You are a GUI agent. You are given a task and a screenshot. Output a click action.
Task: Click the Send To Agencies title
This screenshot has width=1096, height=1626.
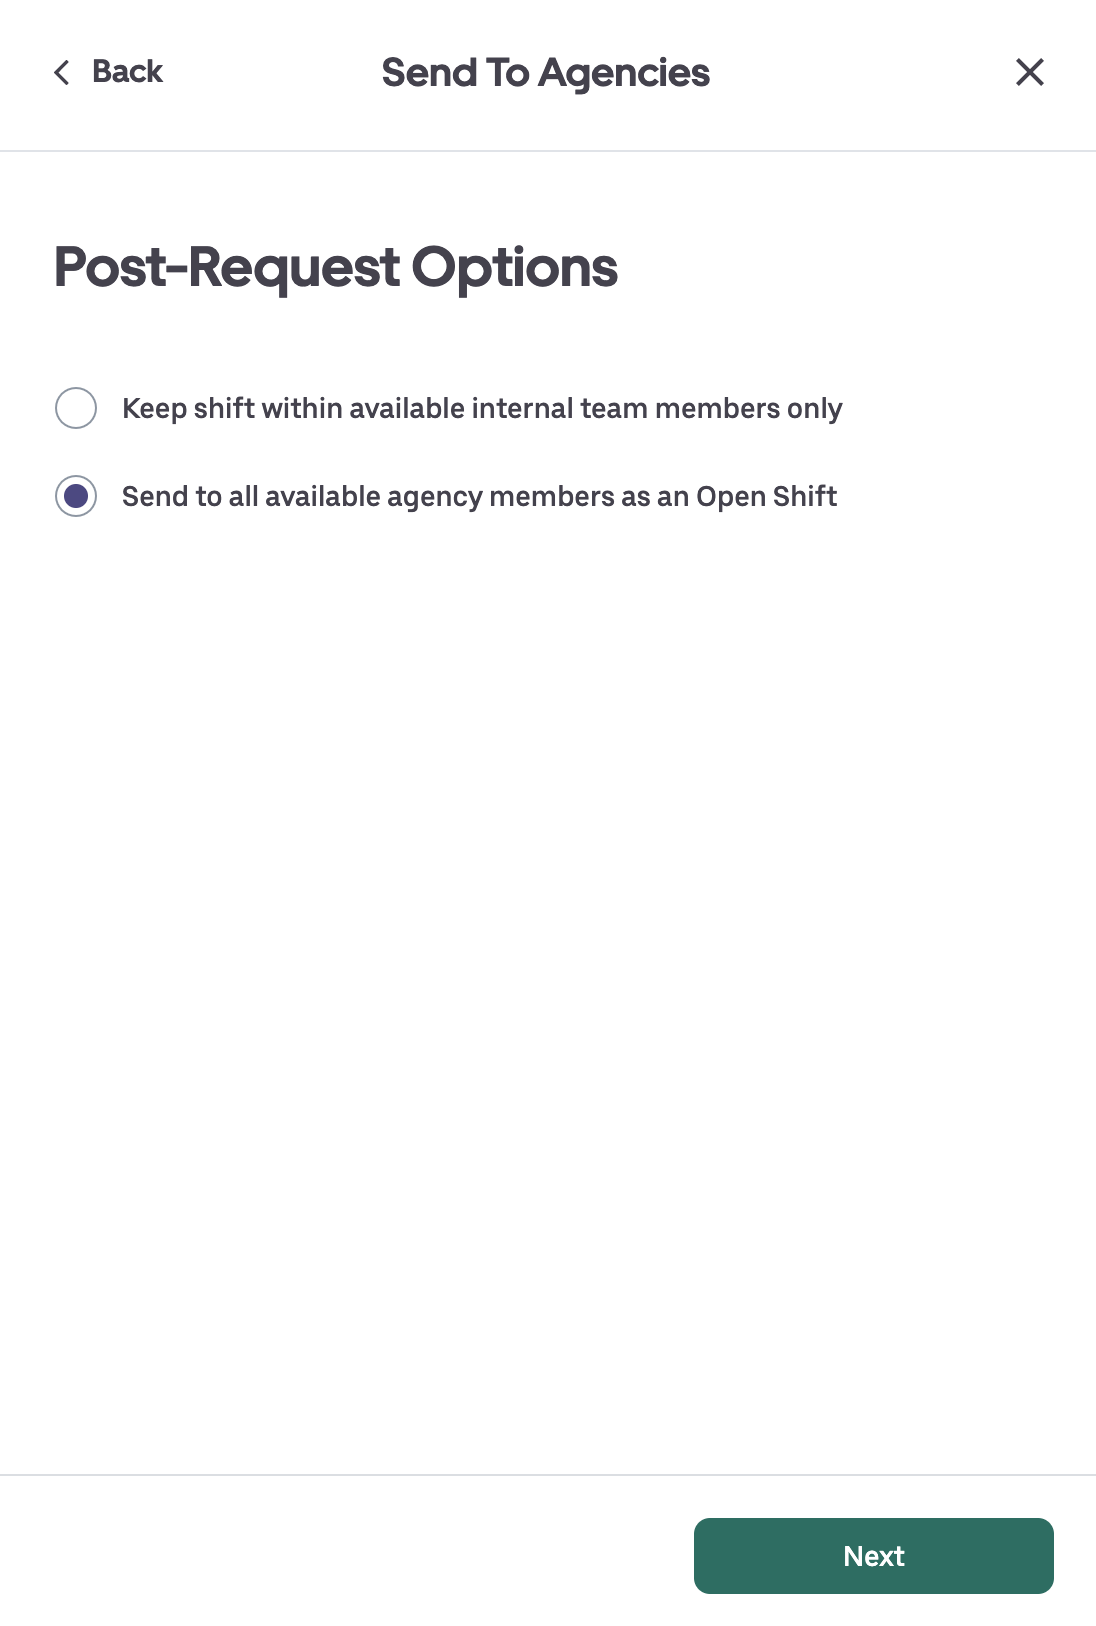coord(545,73)
